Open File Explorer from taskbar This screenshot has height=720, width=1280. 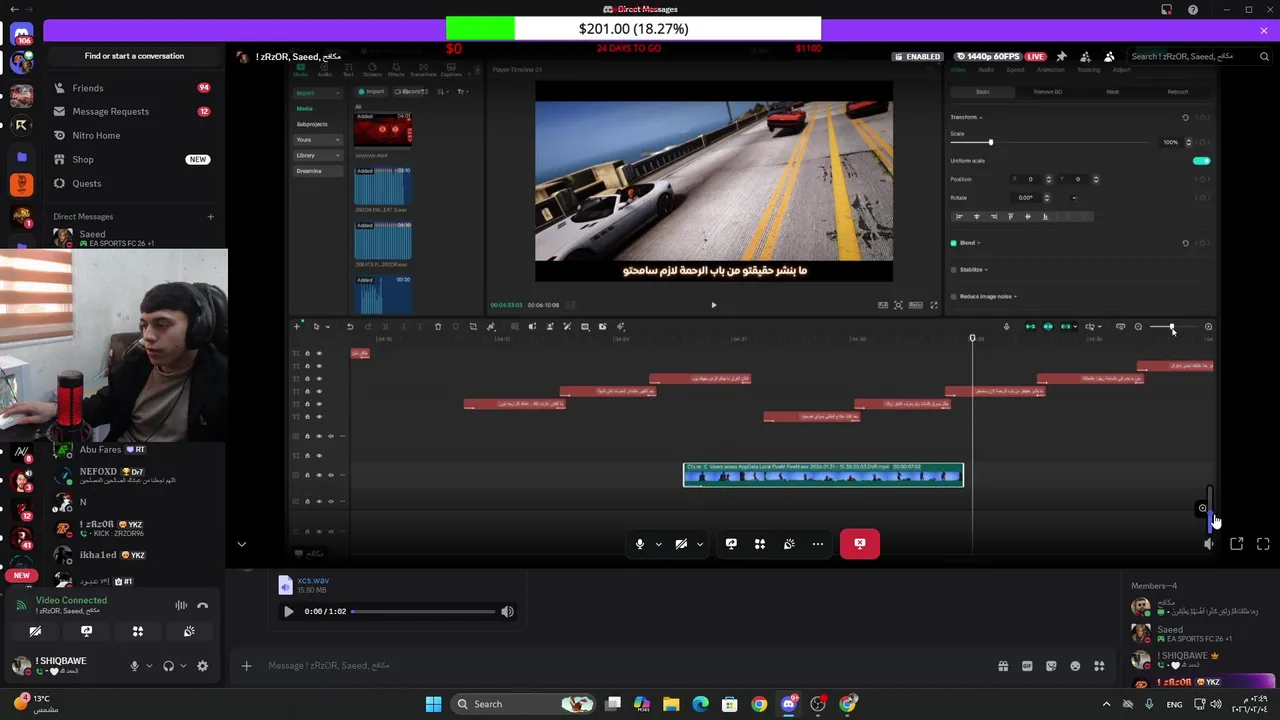pyautogui.click(x=671, y=704)
